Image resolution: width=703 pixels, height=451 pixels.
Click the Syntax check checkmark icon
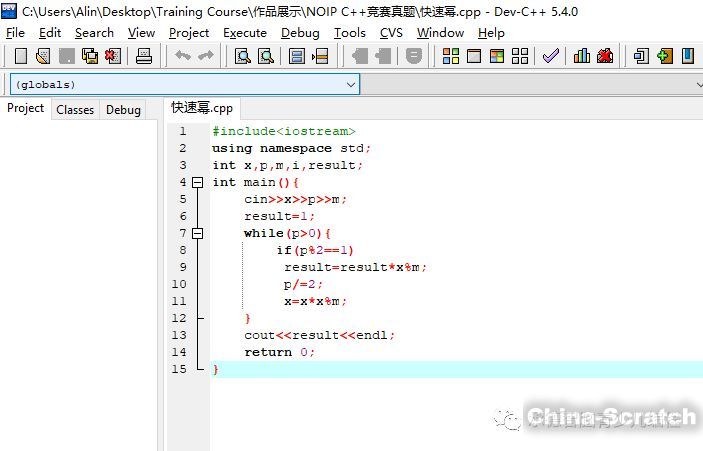[x=551, y=56]
